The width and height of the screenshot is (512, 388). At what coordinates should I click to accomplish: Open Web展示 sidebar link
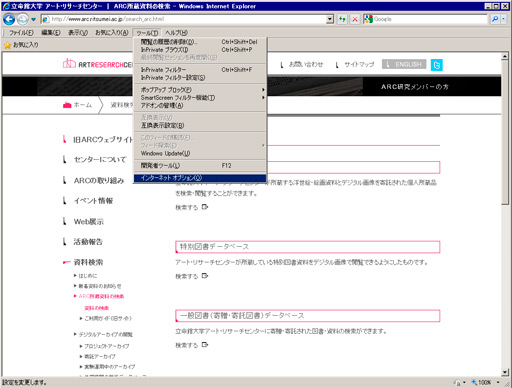point(89,221)
